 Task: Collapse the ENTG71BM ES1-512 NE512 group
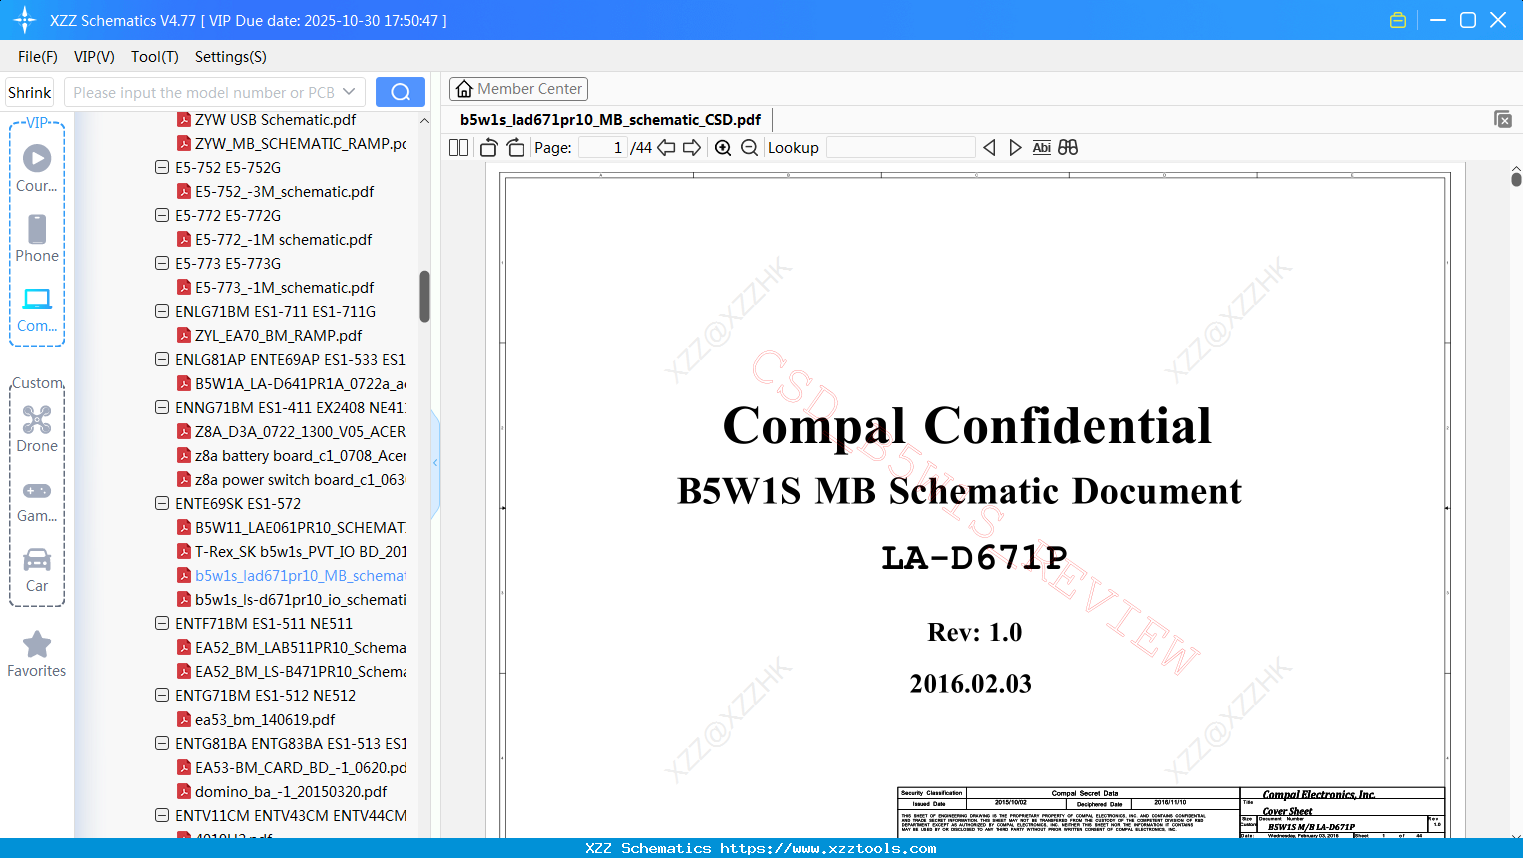point(162,695)
